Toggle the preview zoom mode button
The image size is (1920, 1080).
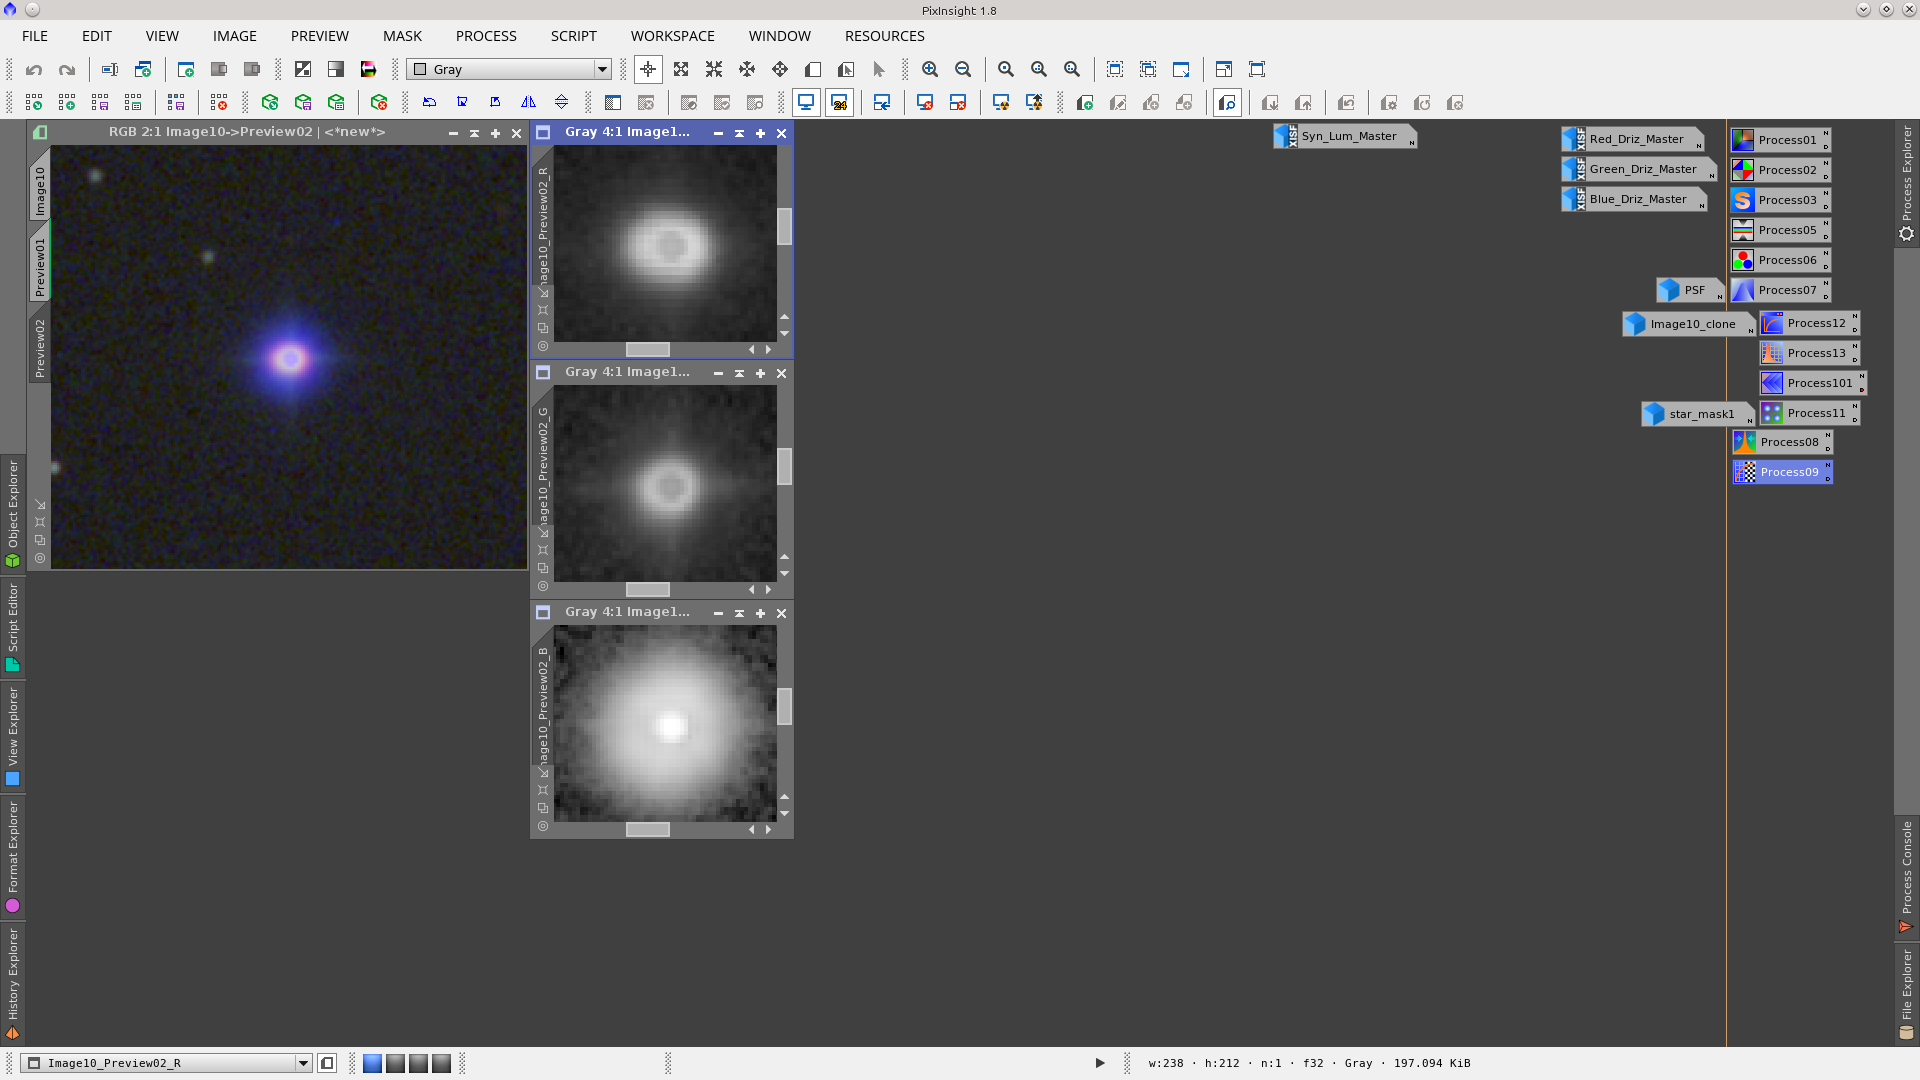tap(1227, 102)
